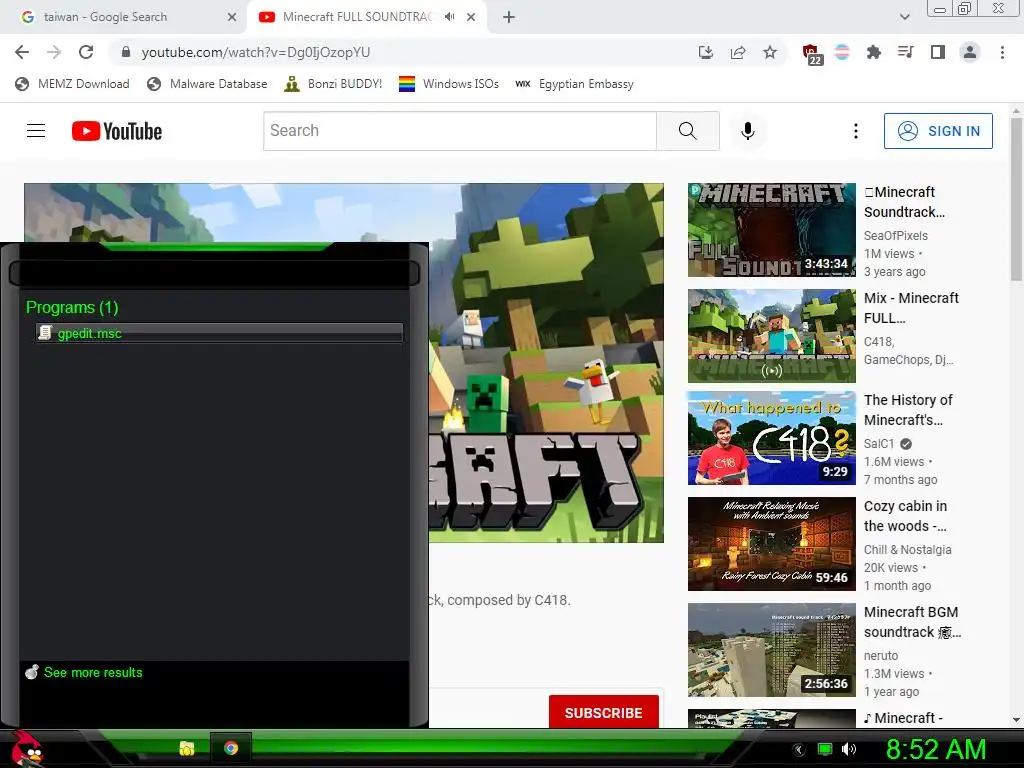Open the Egyptian Embassy bookmark
The image size is (1024, 768).
pos(574,84)
